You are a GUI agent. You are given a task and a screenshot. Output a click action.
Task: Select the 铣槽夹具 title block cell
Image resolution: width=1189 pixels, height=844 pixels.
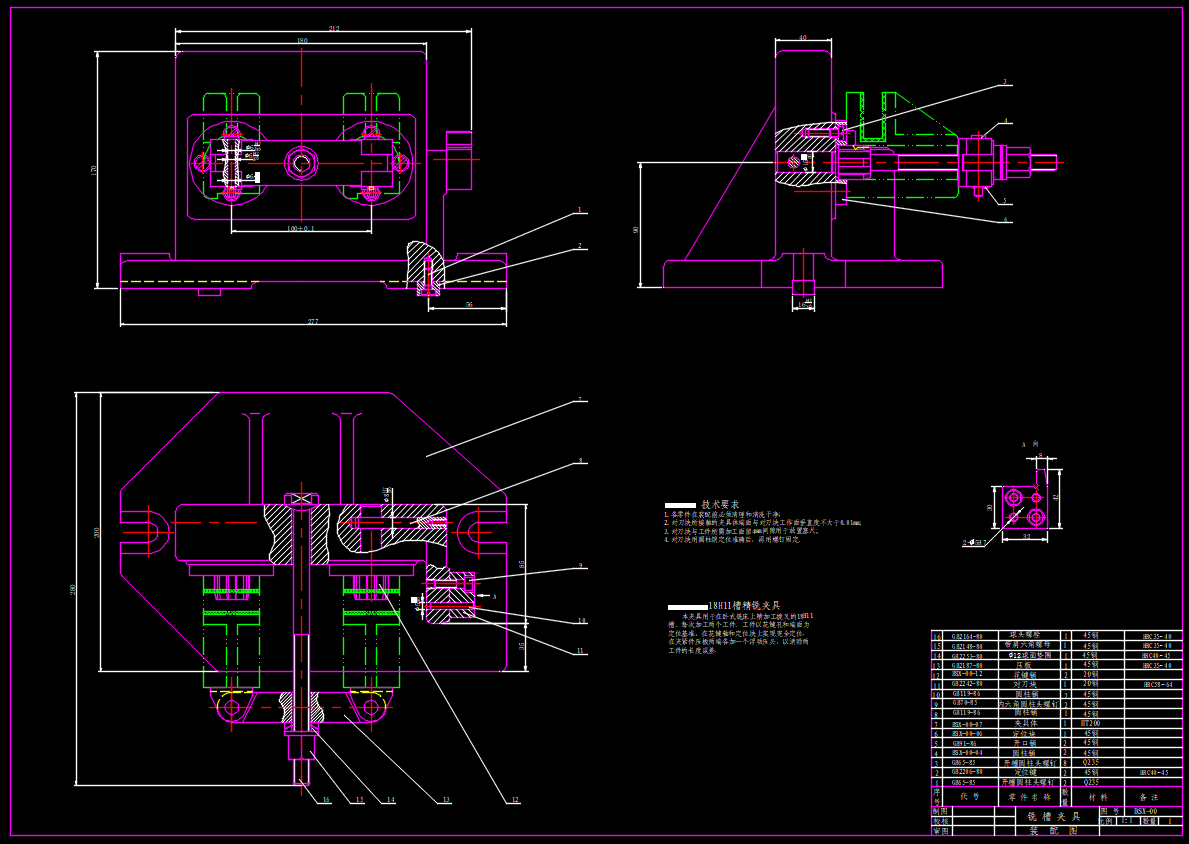pos(1058,817)
